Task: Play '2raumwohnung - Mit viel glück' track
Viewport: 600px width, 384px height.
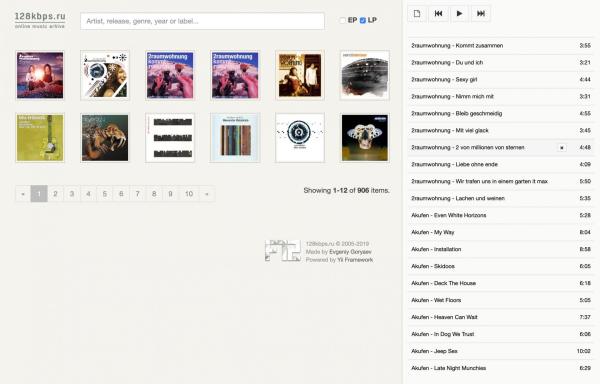Action: pyautogui.click(x=501, y=130)
